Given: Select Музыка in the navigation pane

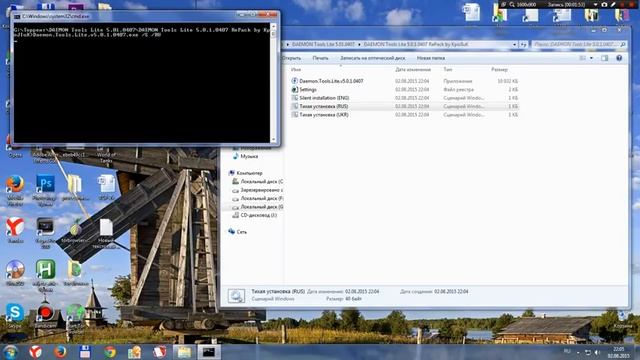Looking at the screenshot, I should point(249,156).
